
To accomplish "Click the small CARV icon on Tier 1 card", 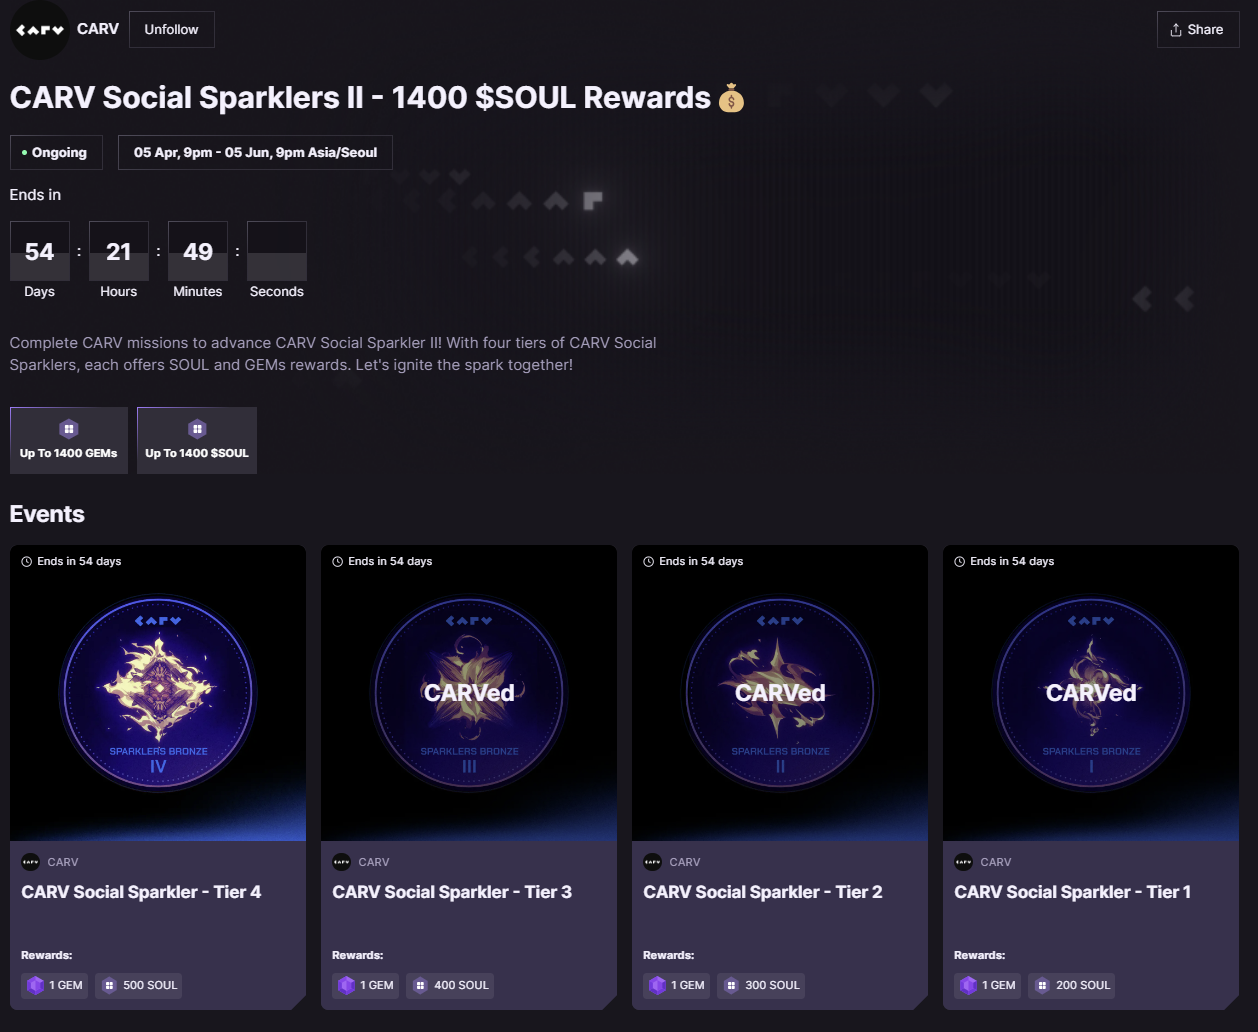I will [963, 862].
